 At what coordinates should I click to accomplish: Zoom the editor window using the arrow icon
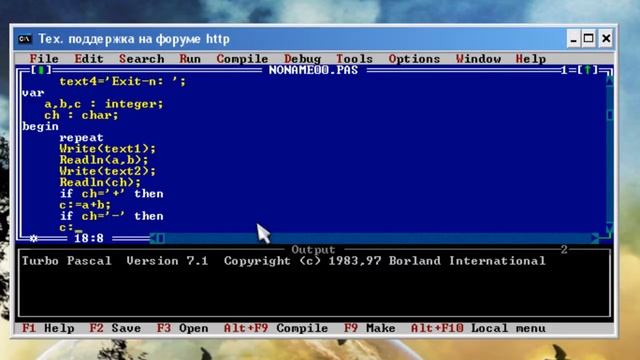(x=587, y=70)
